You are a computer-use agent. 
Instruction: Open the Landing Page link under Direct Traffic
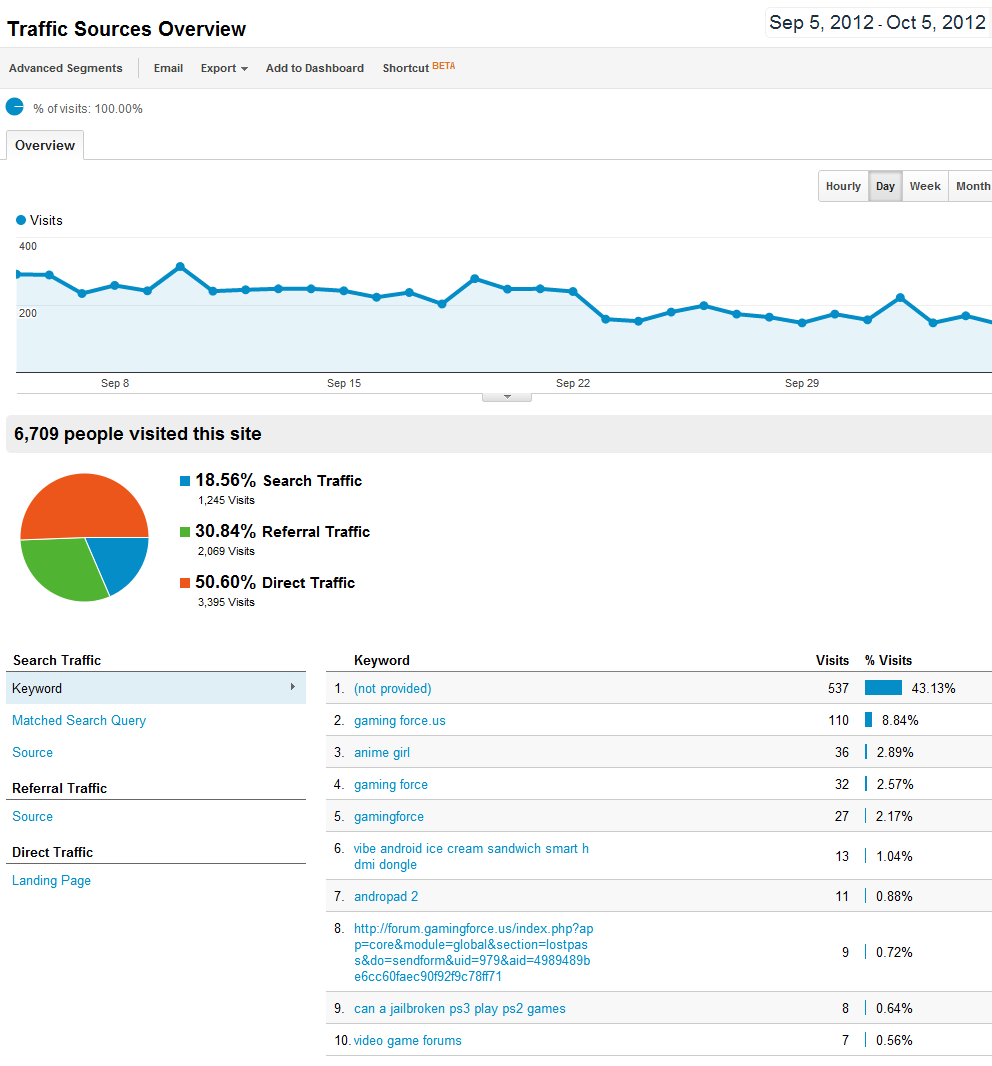tap(51, 880)
